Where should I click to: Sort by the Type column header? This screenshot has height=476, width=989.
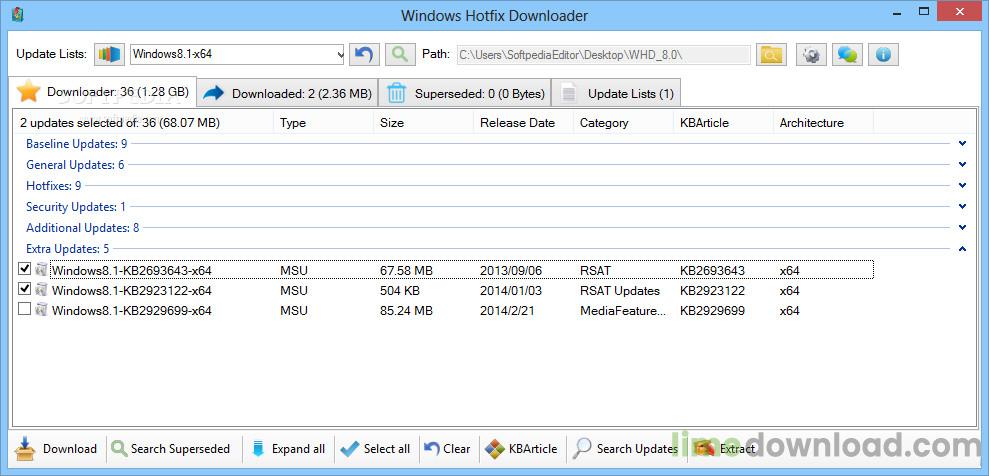[x=324, y=123]
